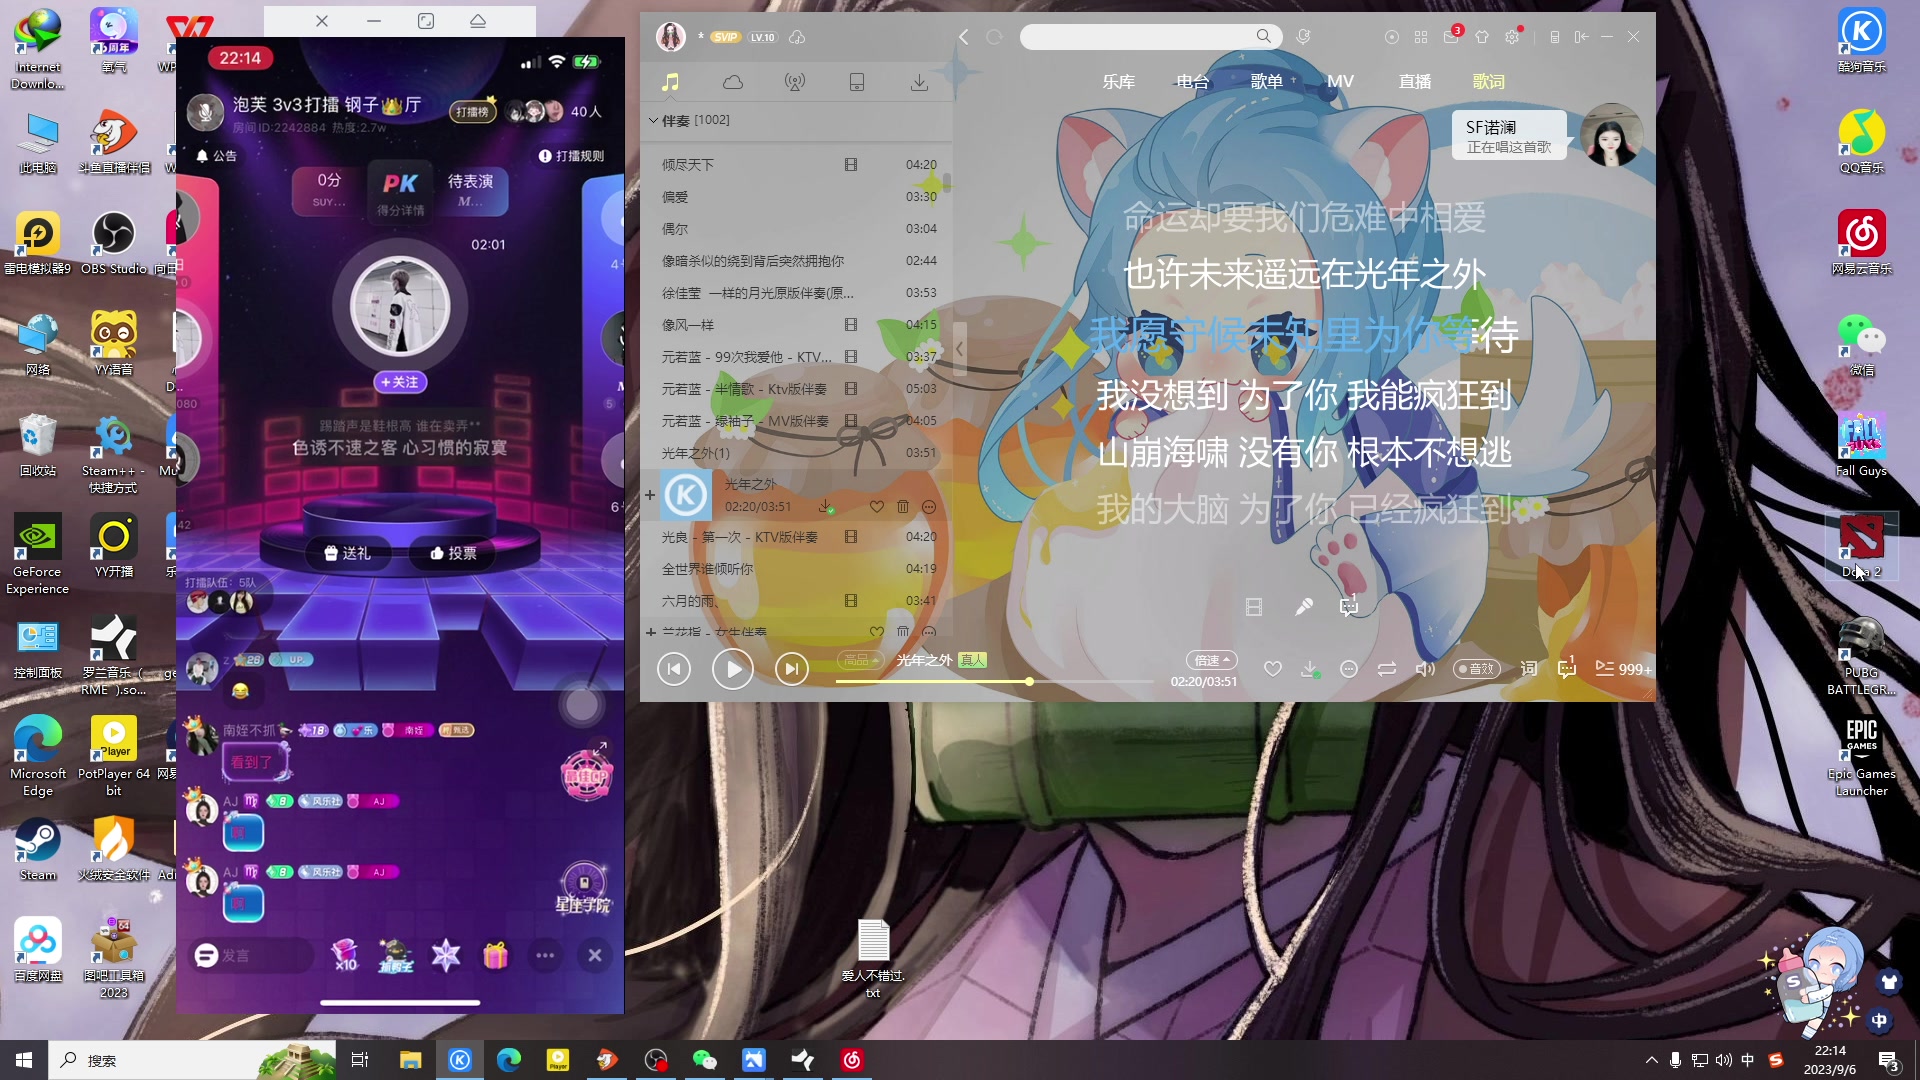The width and height of the screenshot is (1920, 1080).
Task: Select the 歌词 tab
Action: tap(1488, 82)
